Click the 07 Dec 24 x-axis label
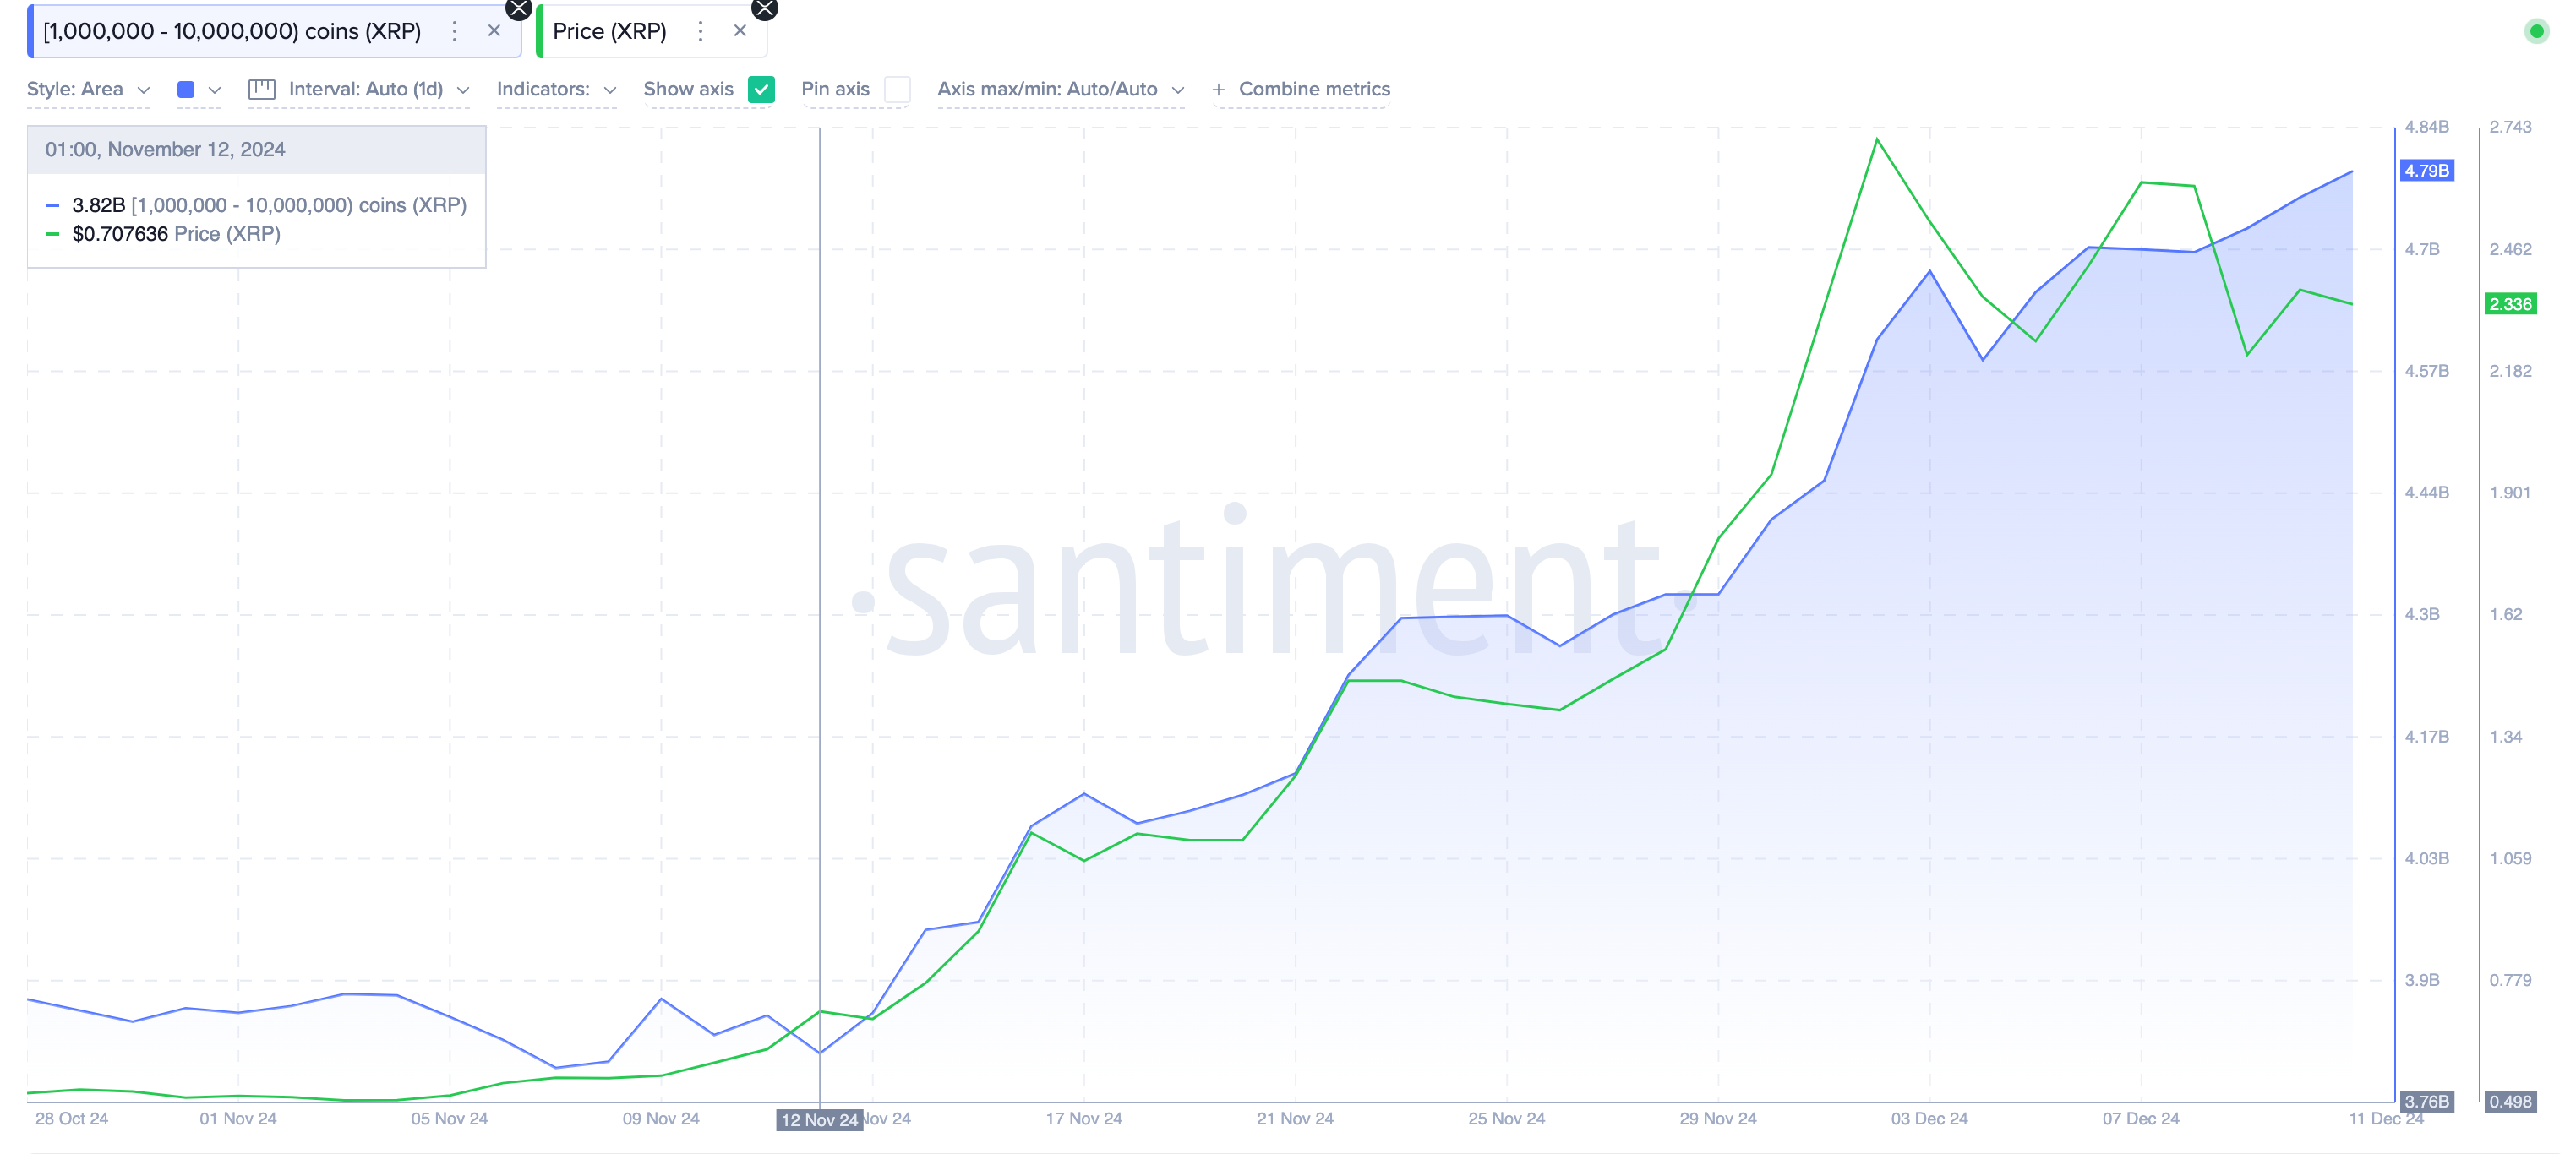The height and width of the screenshot is (1154, 2576). (x=2140, y=1118)
